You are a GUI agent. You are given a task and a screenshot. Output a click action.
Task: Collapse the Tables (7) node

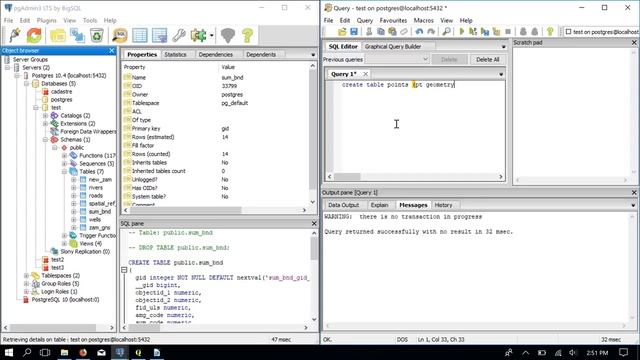pyautogui.click(x=64, y=171)
